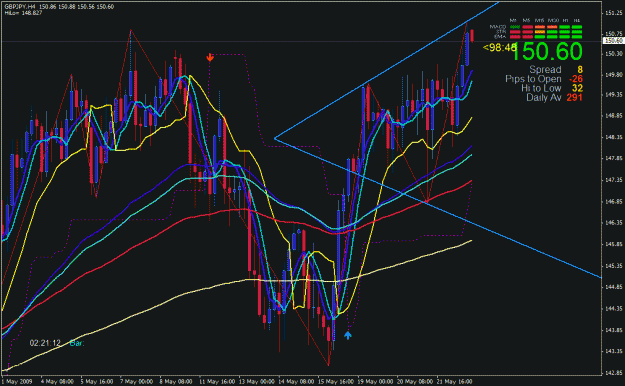Click the 1 May 2009 date label
Viewport: 625px width, 386px height.
click(17, 382)
